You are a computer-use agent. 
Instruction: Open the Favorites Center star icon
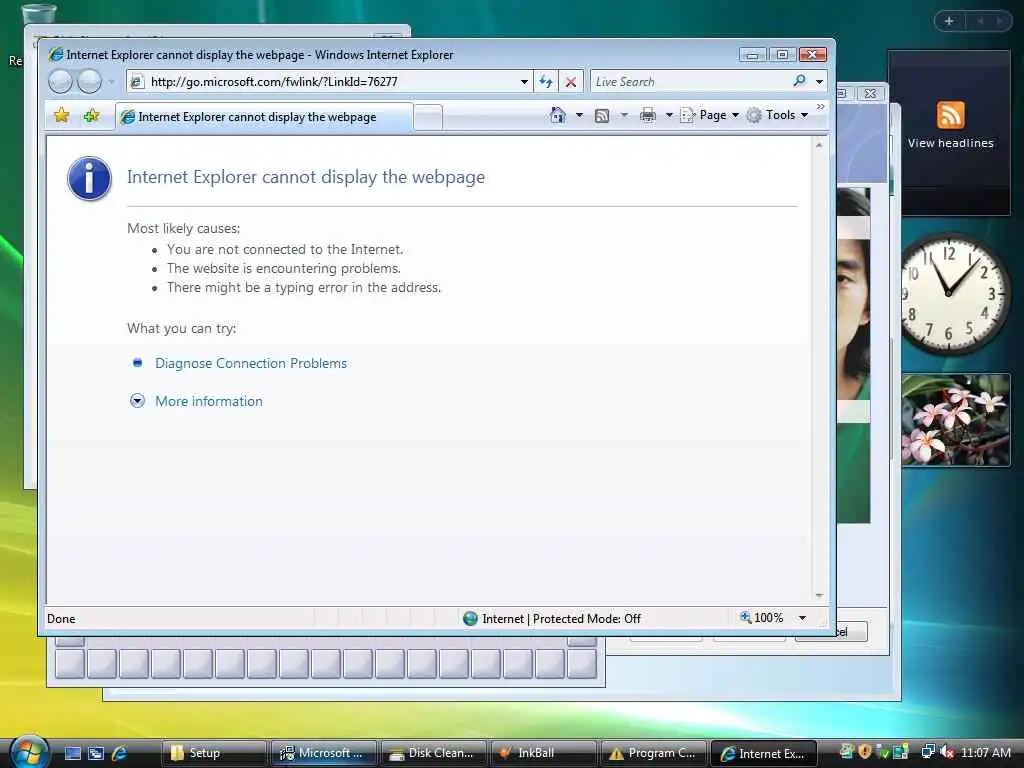(61, 116)
